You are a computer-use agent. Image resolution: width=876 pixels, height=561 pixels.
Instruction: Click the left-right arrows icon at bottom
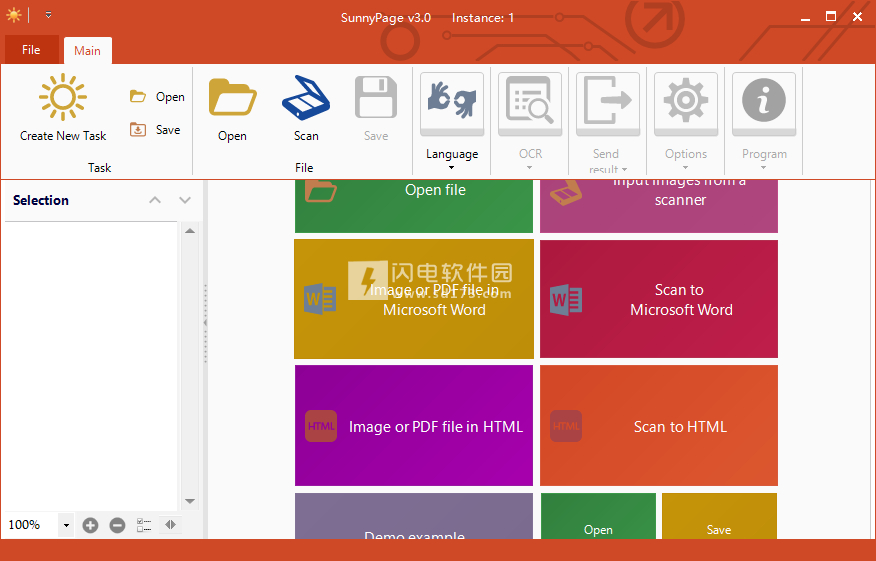pos(170,525)
